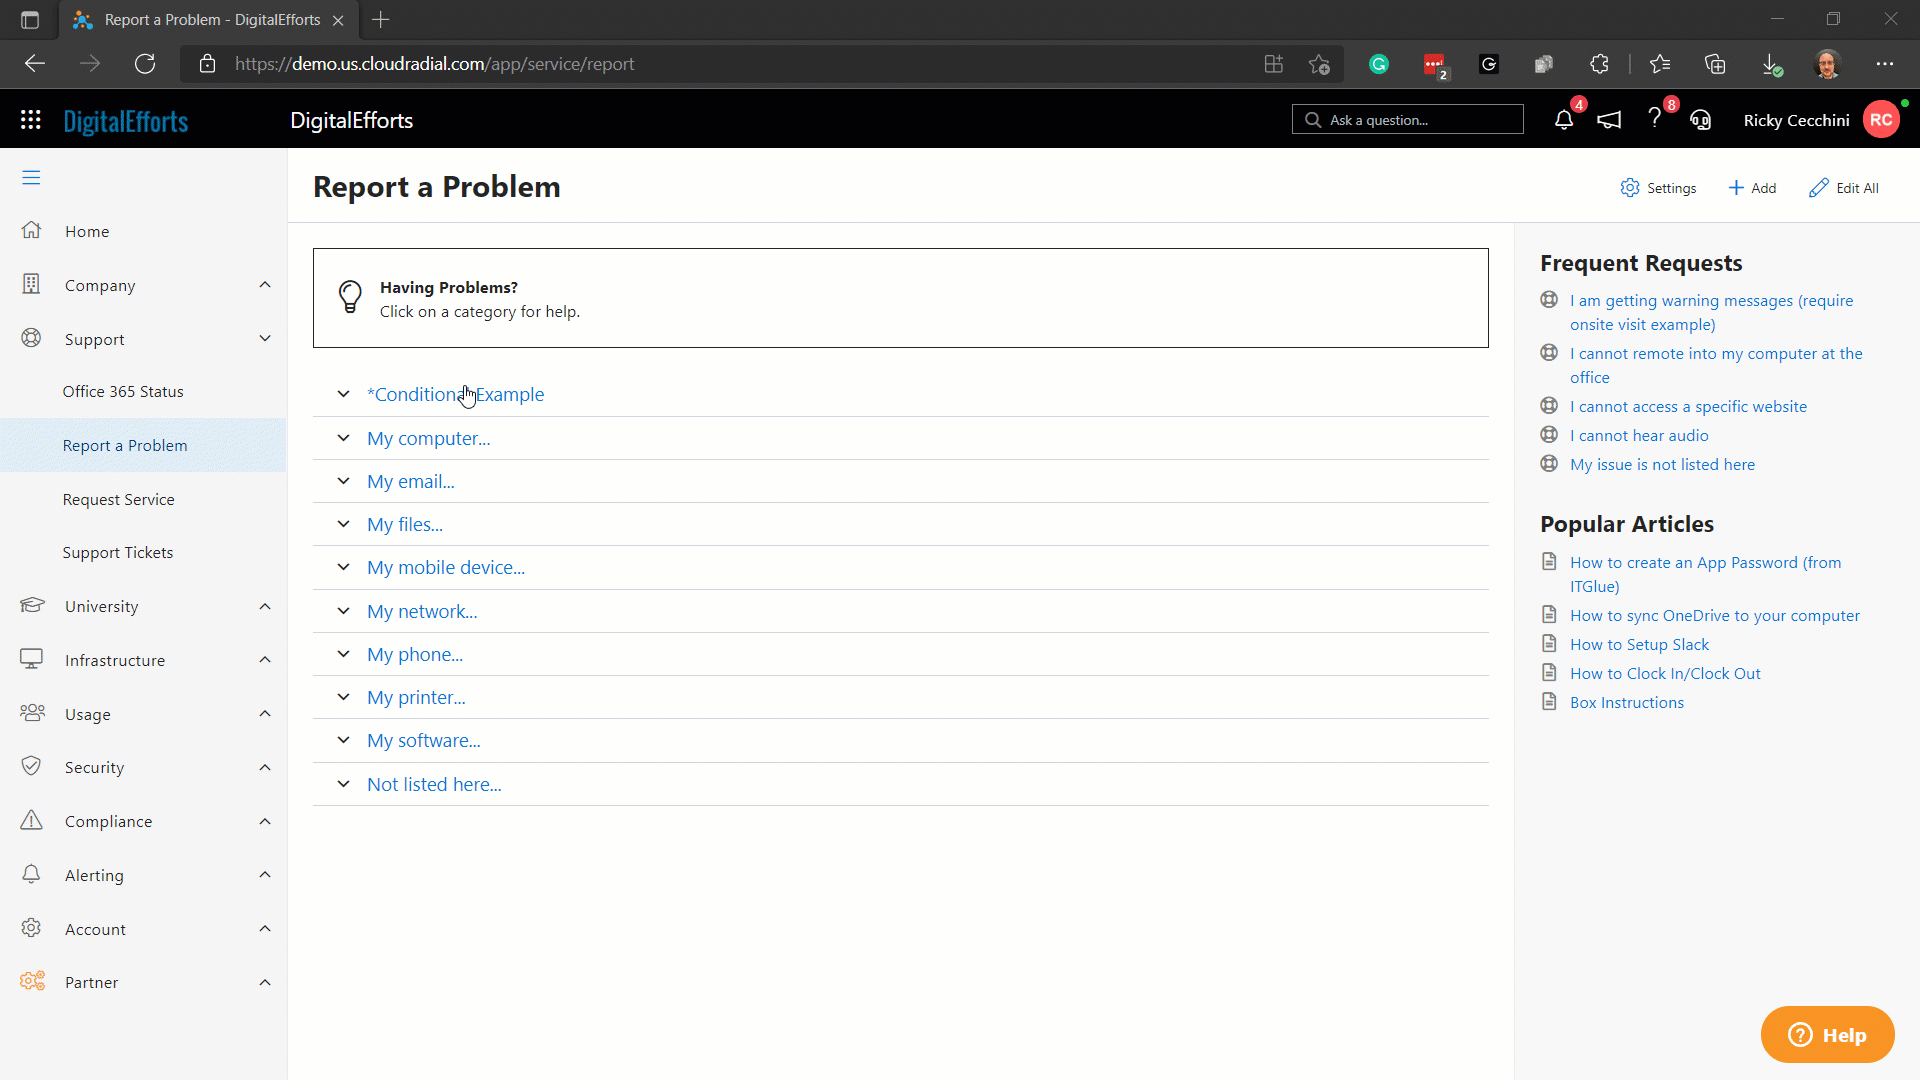Click the browser address bar URL
1920x1080 pixels.
[x=434, y=64]
